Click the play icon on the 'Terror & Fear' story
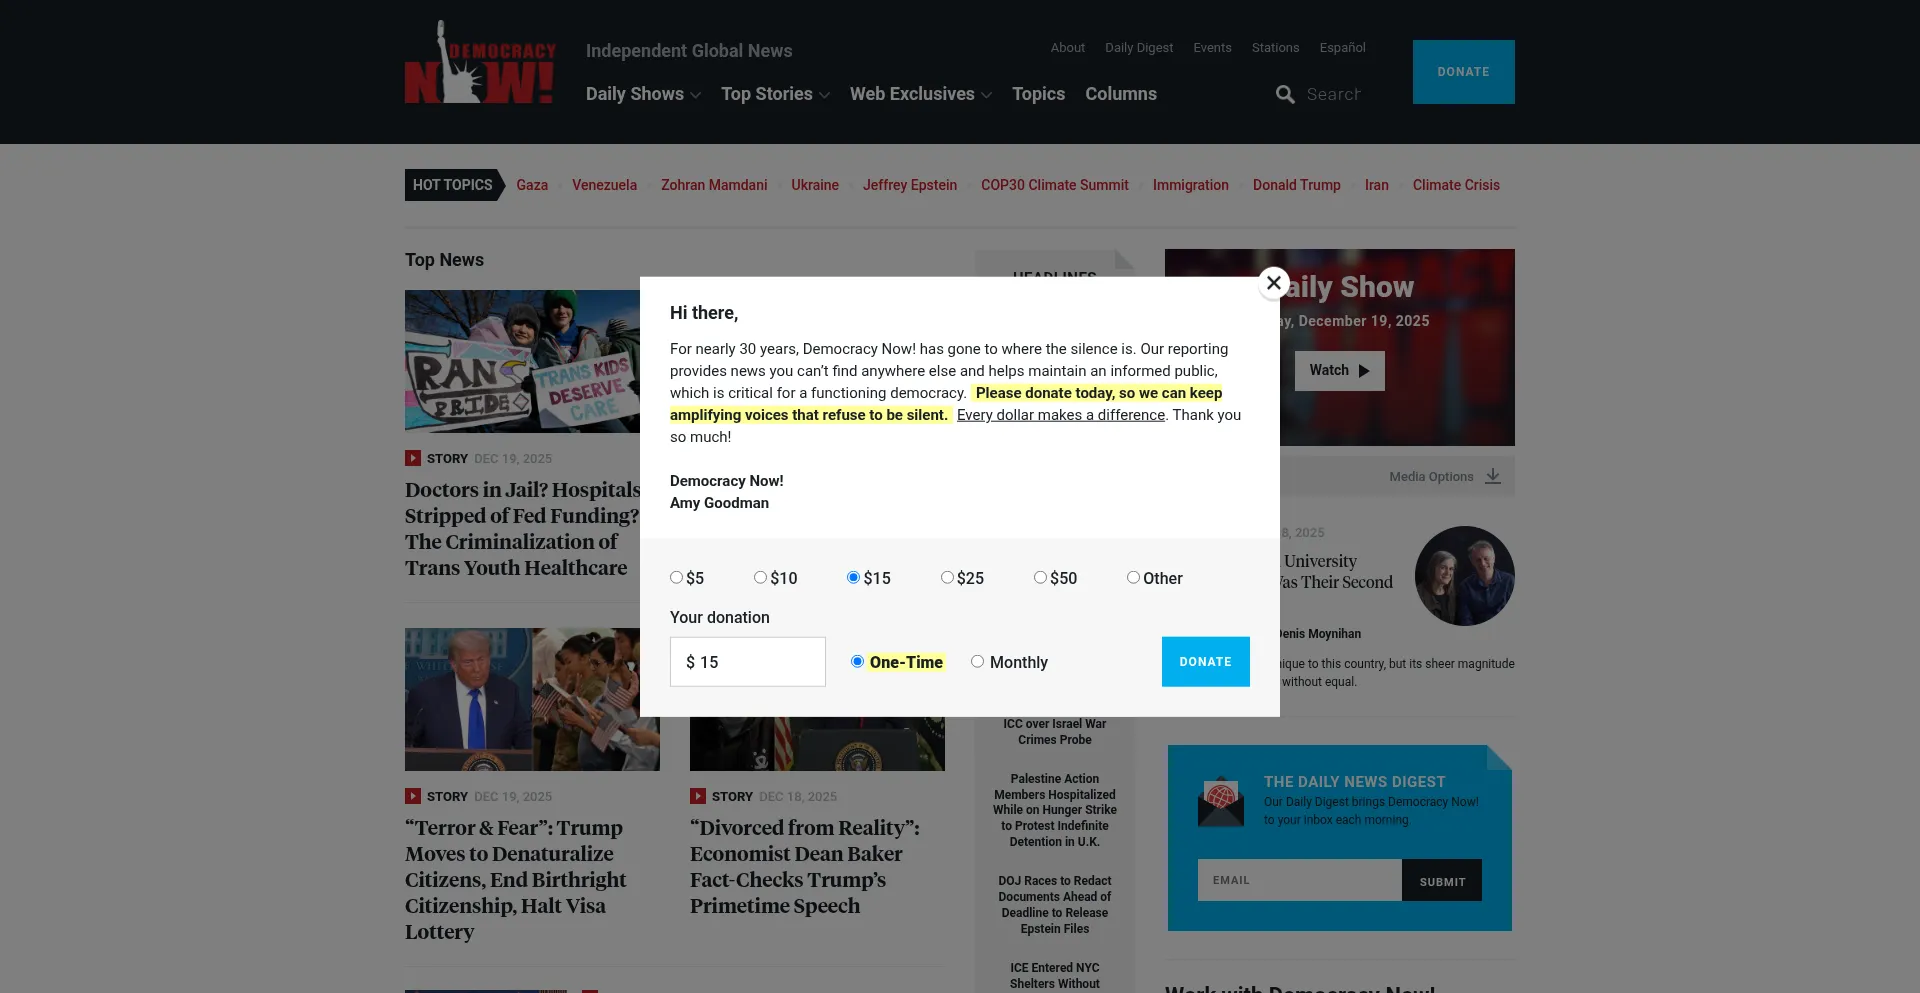Screen dimensions: 1920x993 pyautogui.click(x=413, y=796)
